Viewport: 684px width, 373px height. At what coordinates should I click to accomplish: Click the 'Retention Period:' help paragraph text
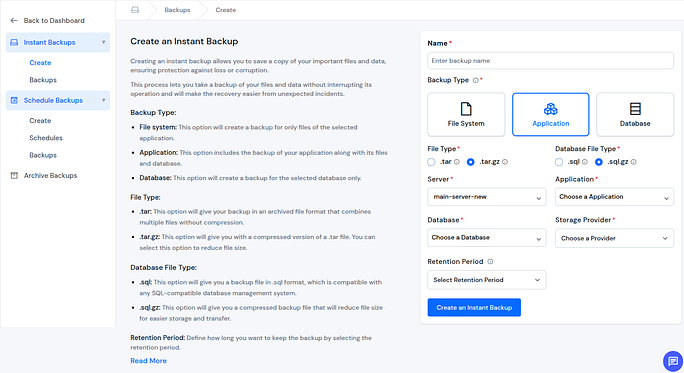tap(251, 342)
